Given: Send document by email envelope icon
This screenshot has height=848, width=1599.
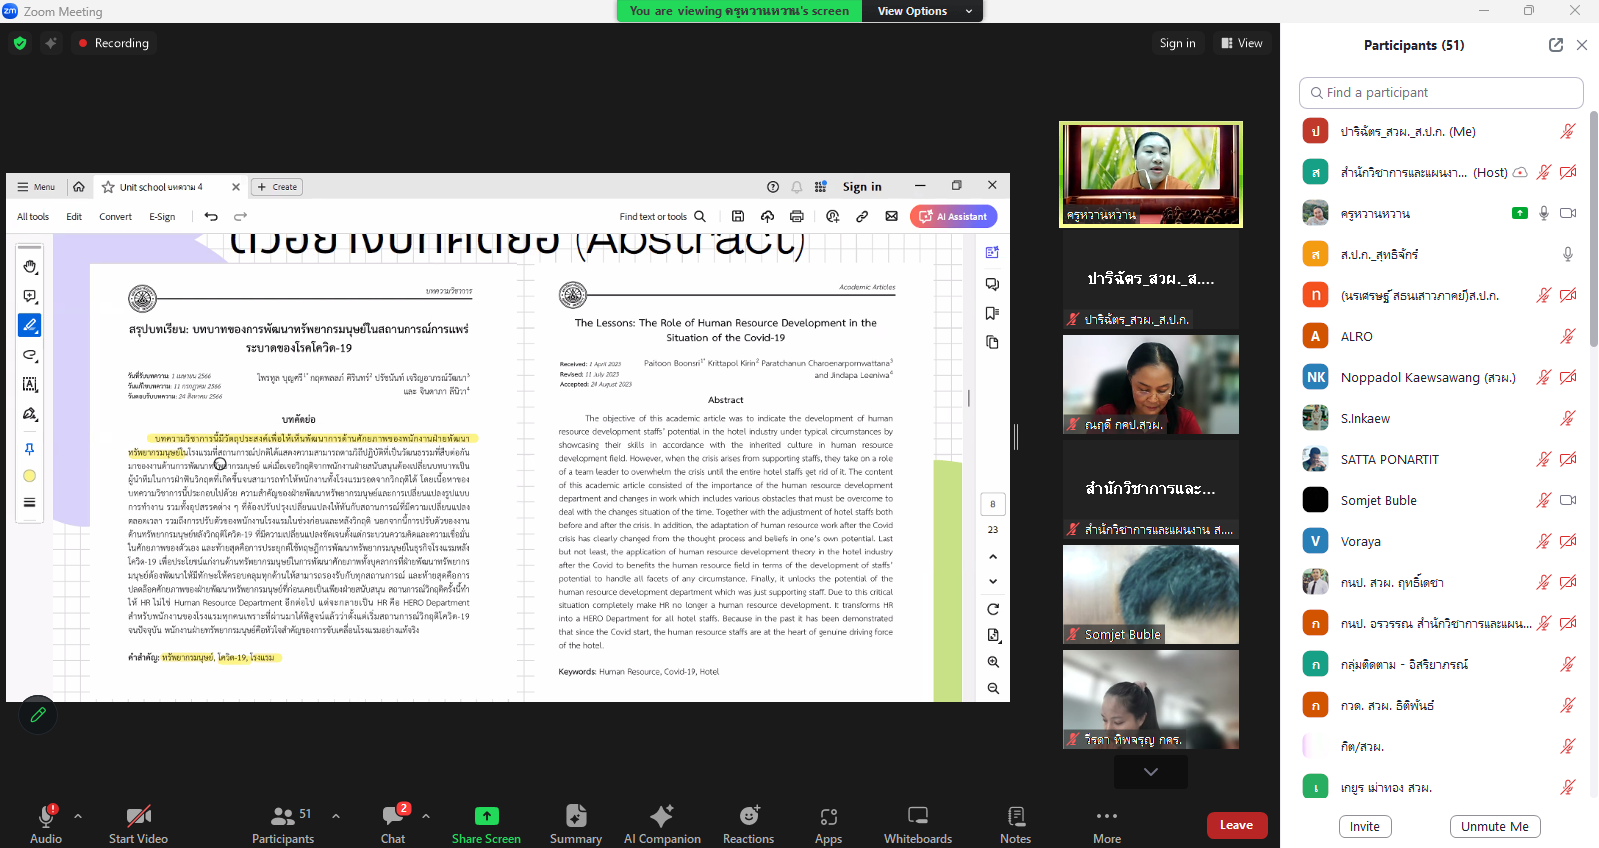Looking at the screenshot, I should tap(892, 216).
